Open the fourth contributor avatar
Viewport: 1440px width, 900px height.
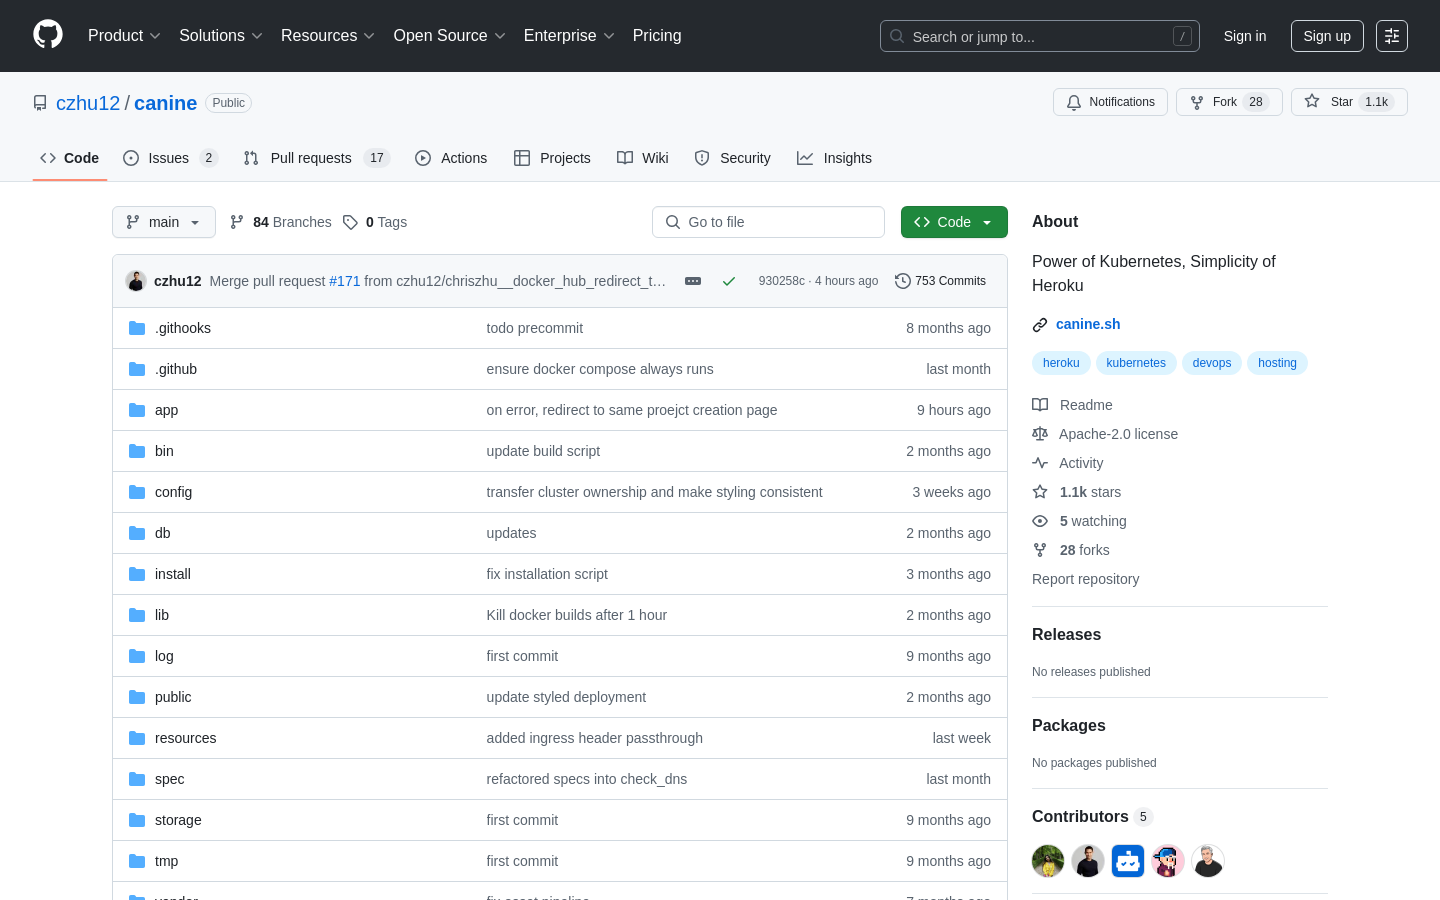(x=1168, y=861)
